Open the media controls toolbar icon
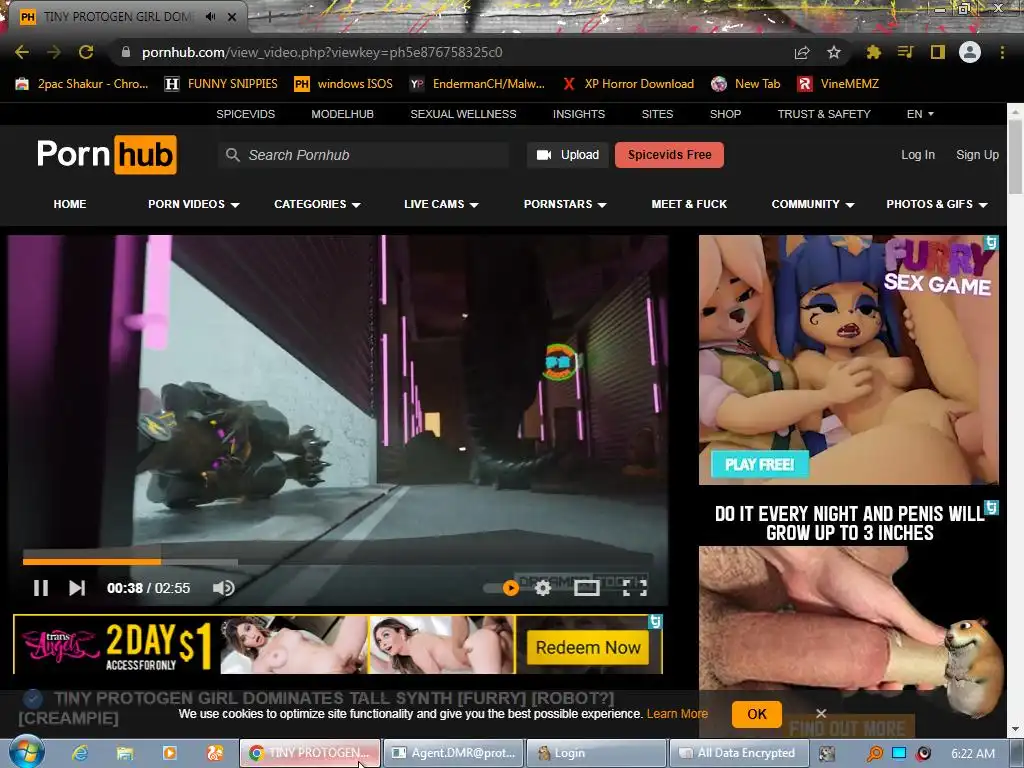Screen dimensions: 1024x768 [905, 52]
